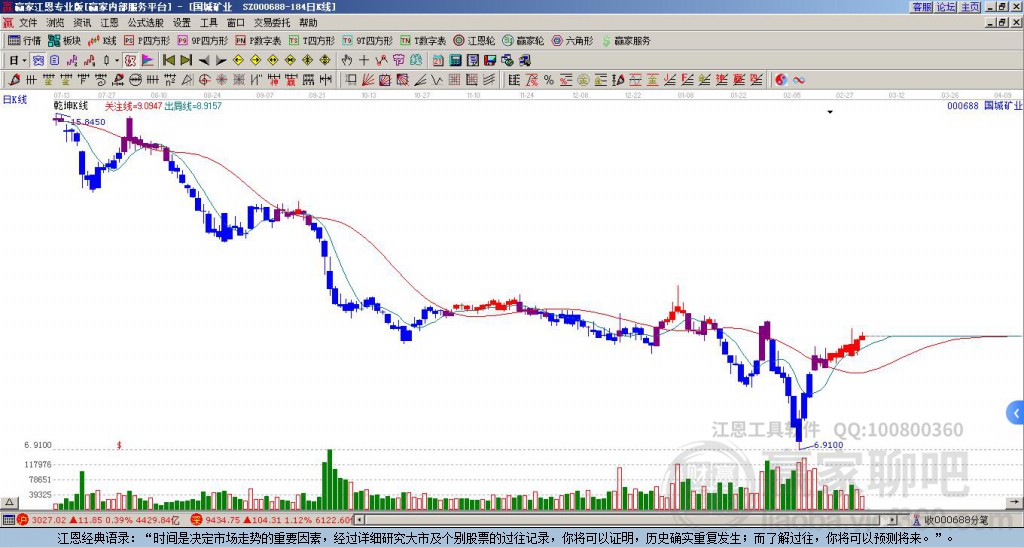Image resolution: width=1024 pixels, height=548 pixels.
Task: Click 出局线=8.9157 text
Action: [193, 106]
